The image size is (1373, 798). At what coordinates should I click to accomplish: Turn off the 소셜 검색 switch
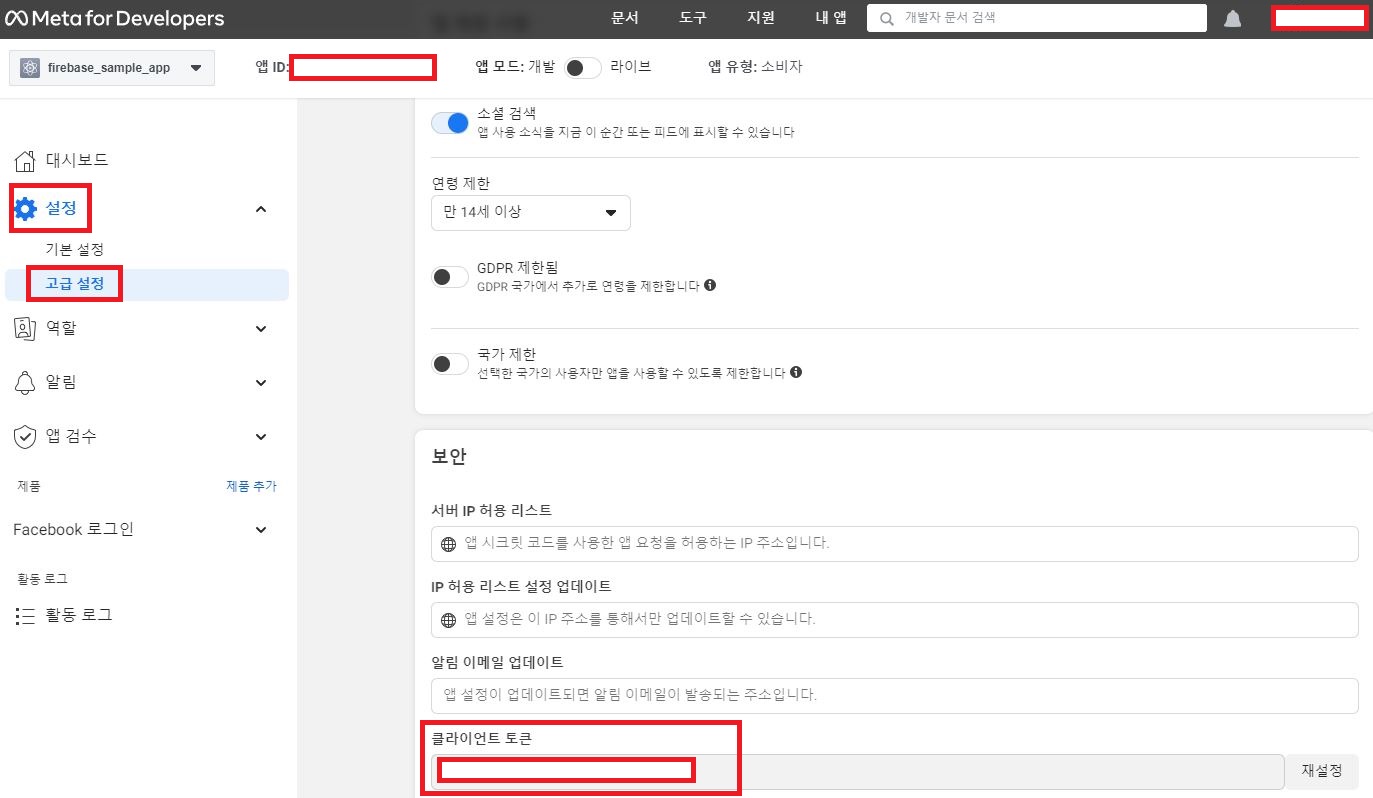(450, 123)
